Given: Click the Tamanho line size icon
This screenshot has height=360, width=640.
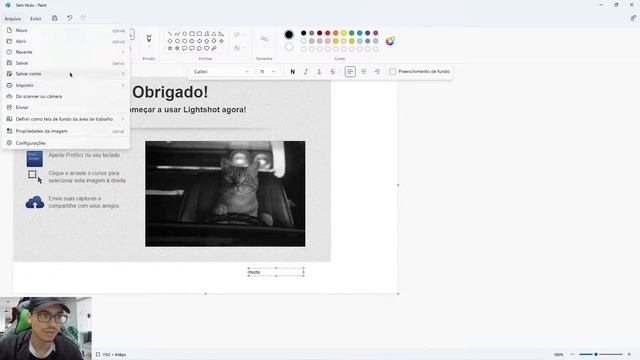Looking at the screenshot, I should pyautogui.click(x=264, y=39).
